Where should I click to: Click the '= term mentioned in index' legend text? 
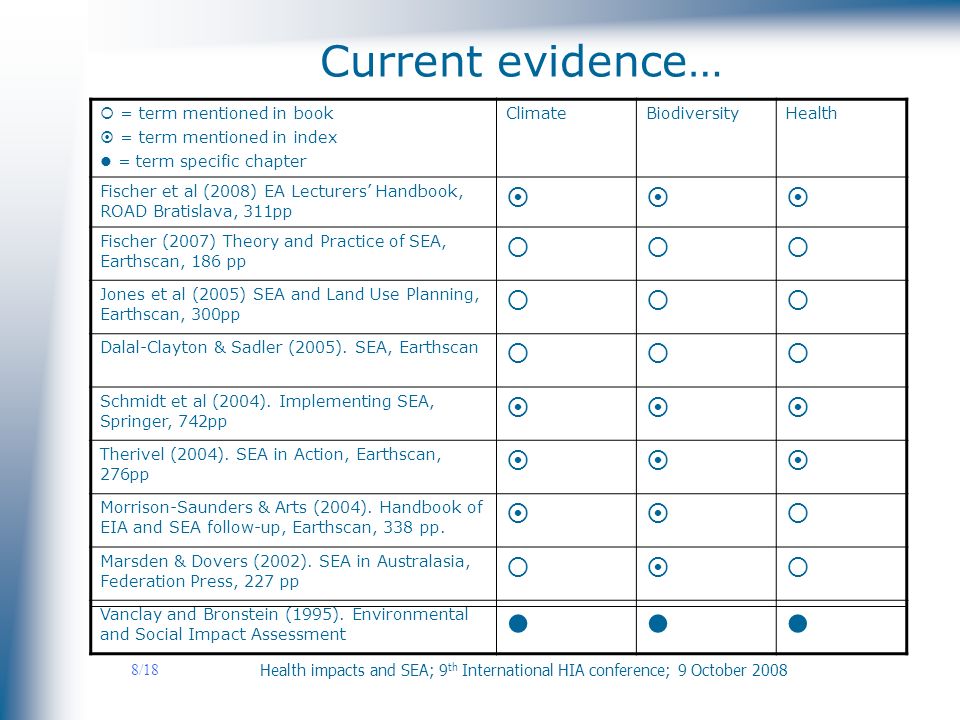pyautogui.click(x=229, y=137)
